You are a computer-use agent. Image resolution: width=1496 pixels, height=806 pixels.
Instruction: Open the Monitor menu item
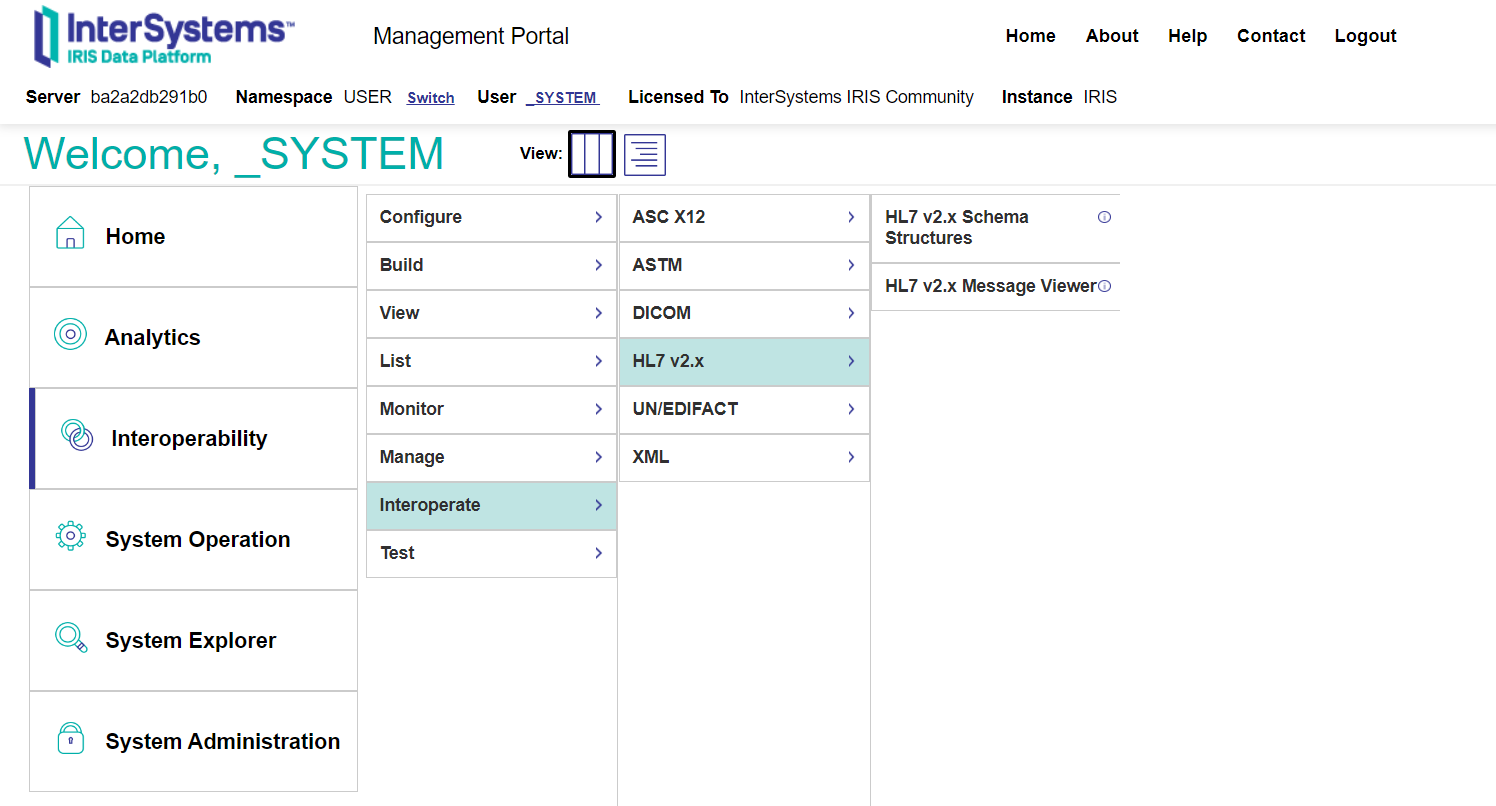click(x=491, y=409)
